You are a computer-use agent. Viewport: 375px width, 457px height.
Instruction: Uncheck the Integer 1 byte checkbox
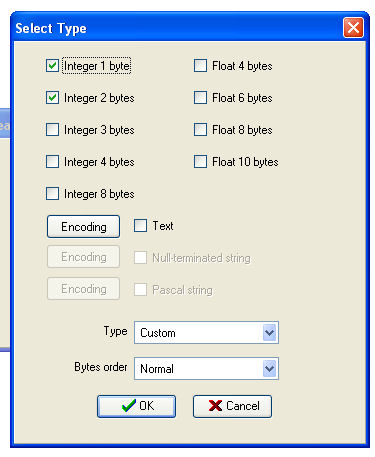52,66
